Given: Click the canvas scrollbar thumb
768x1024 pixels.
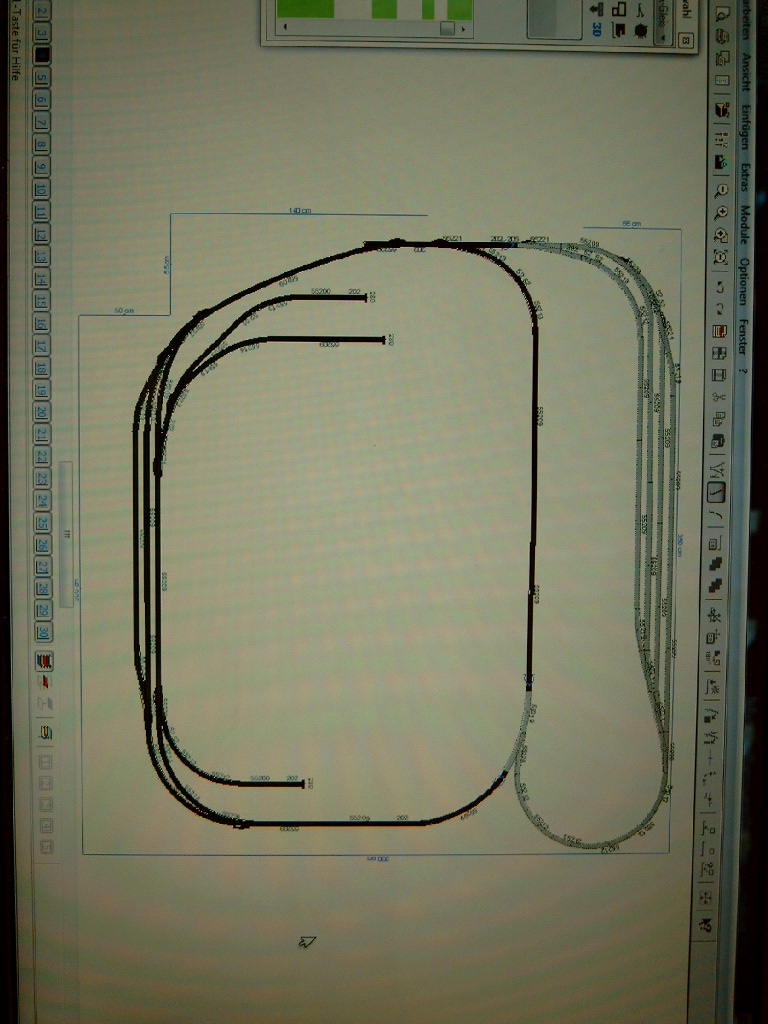Looking at the screenshot, I should click(66, 533).
